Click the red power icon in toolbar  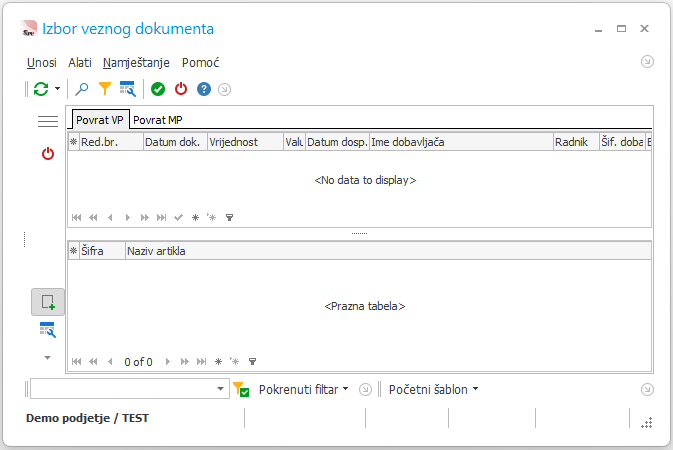181,89
